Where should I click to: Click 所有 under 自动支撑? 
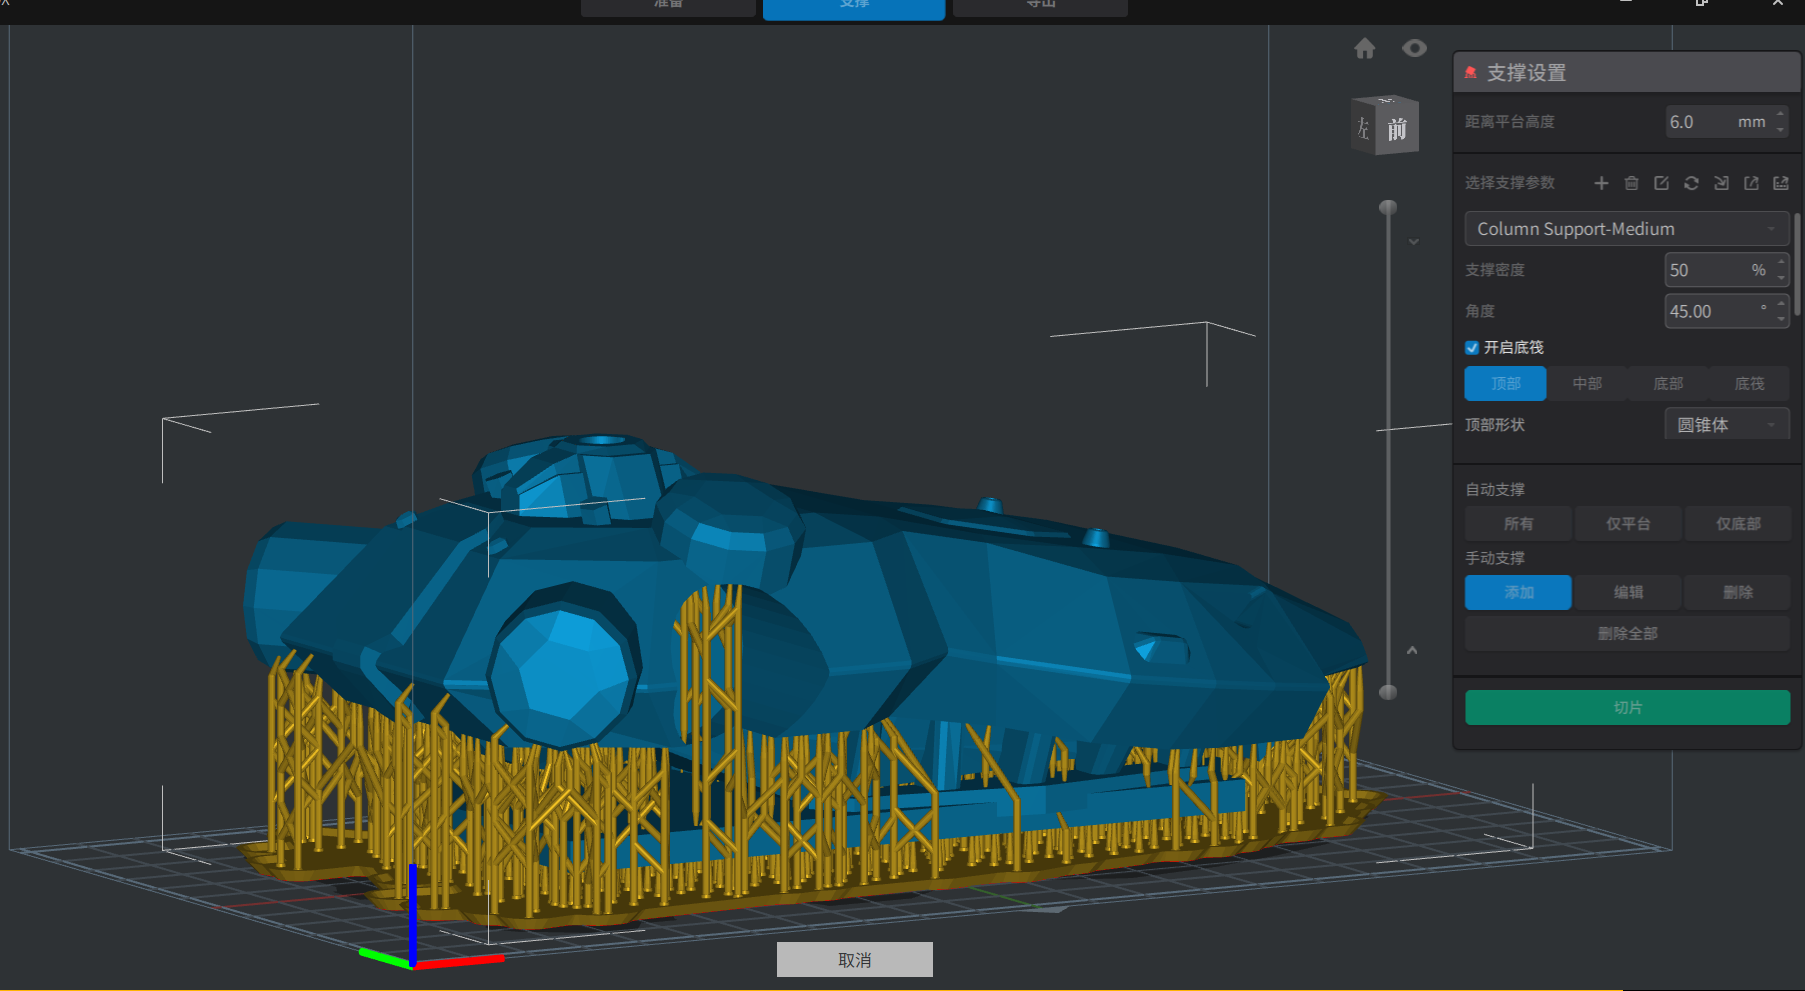click(1518, 524)
